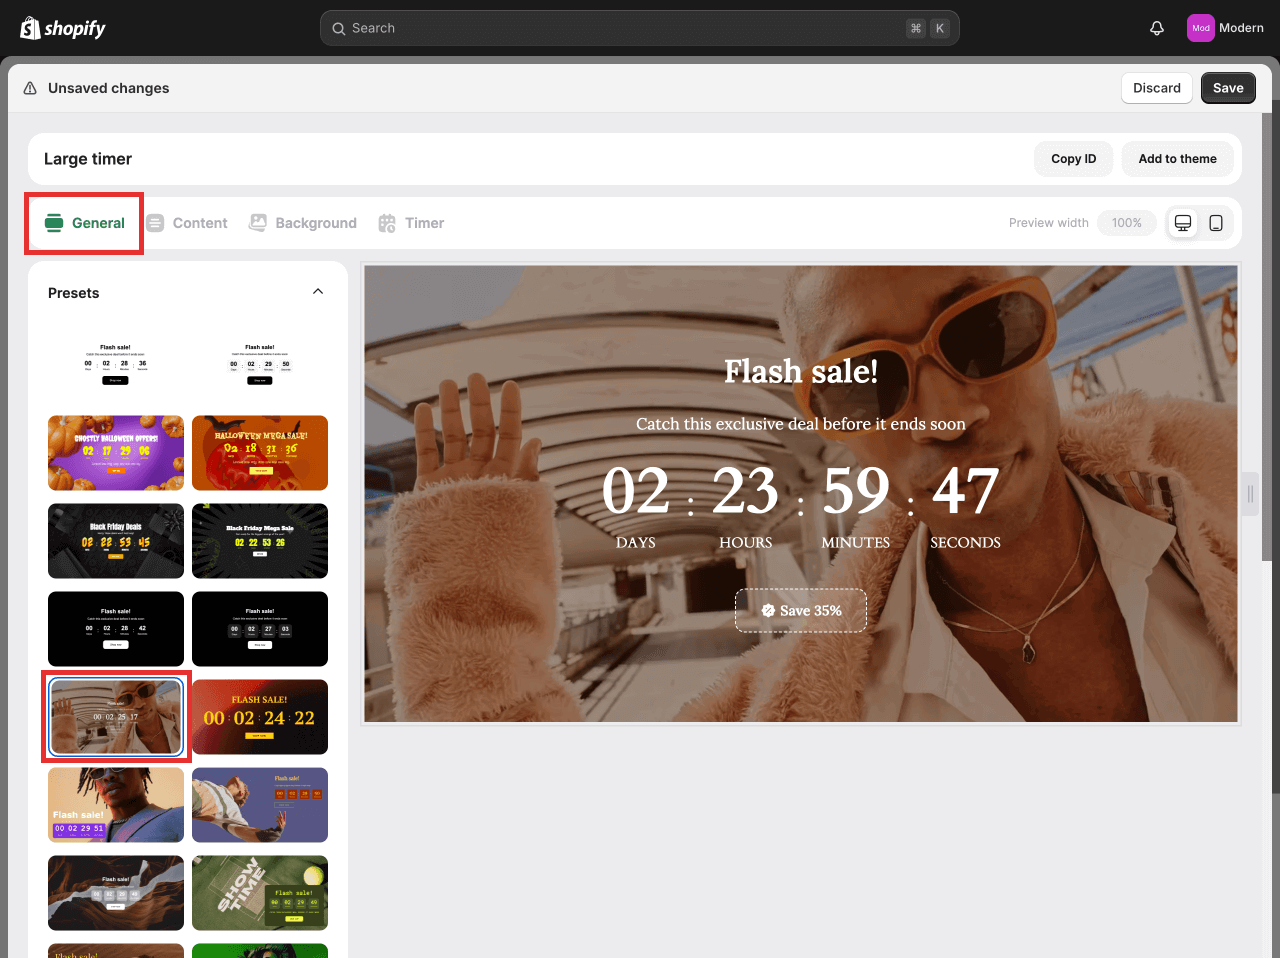Screen dimensions: 1280x958
Task: Click the Modern store avatar
Action: 1200,27
